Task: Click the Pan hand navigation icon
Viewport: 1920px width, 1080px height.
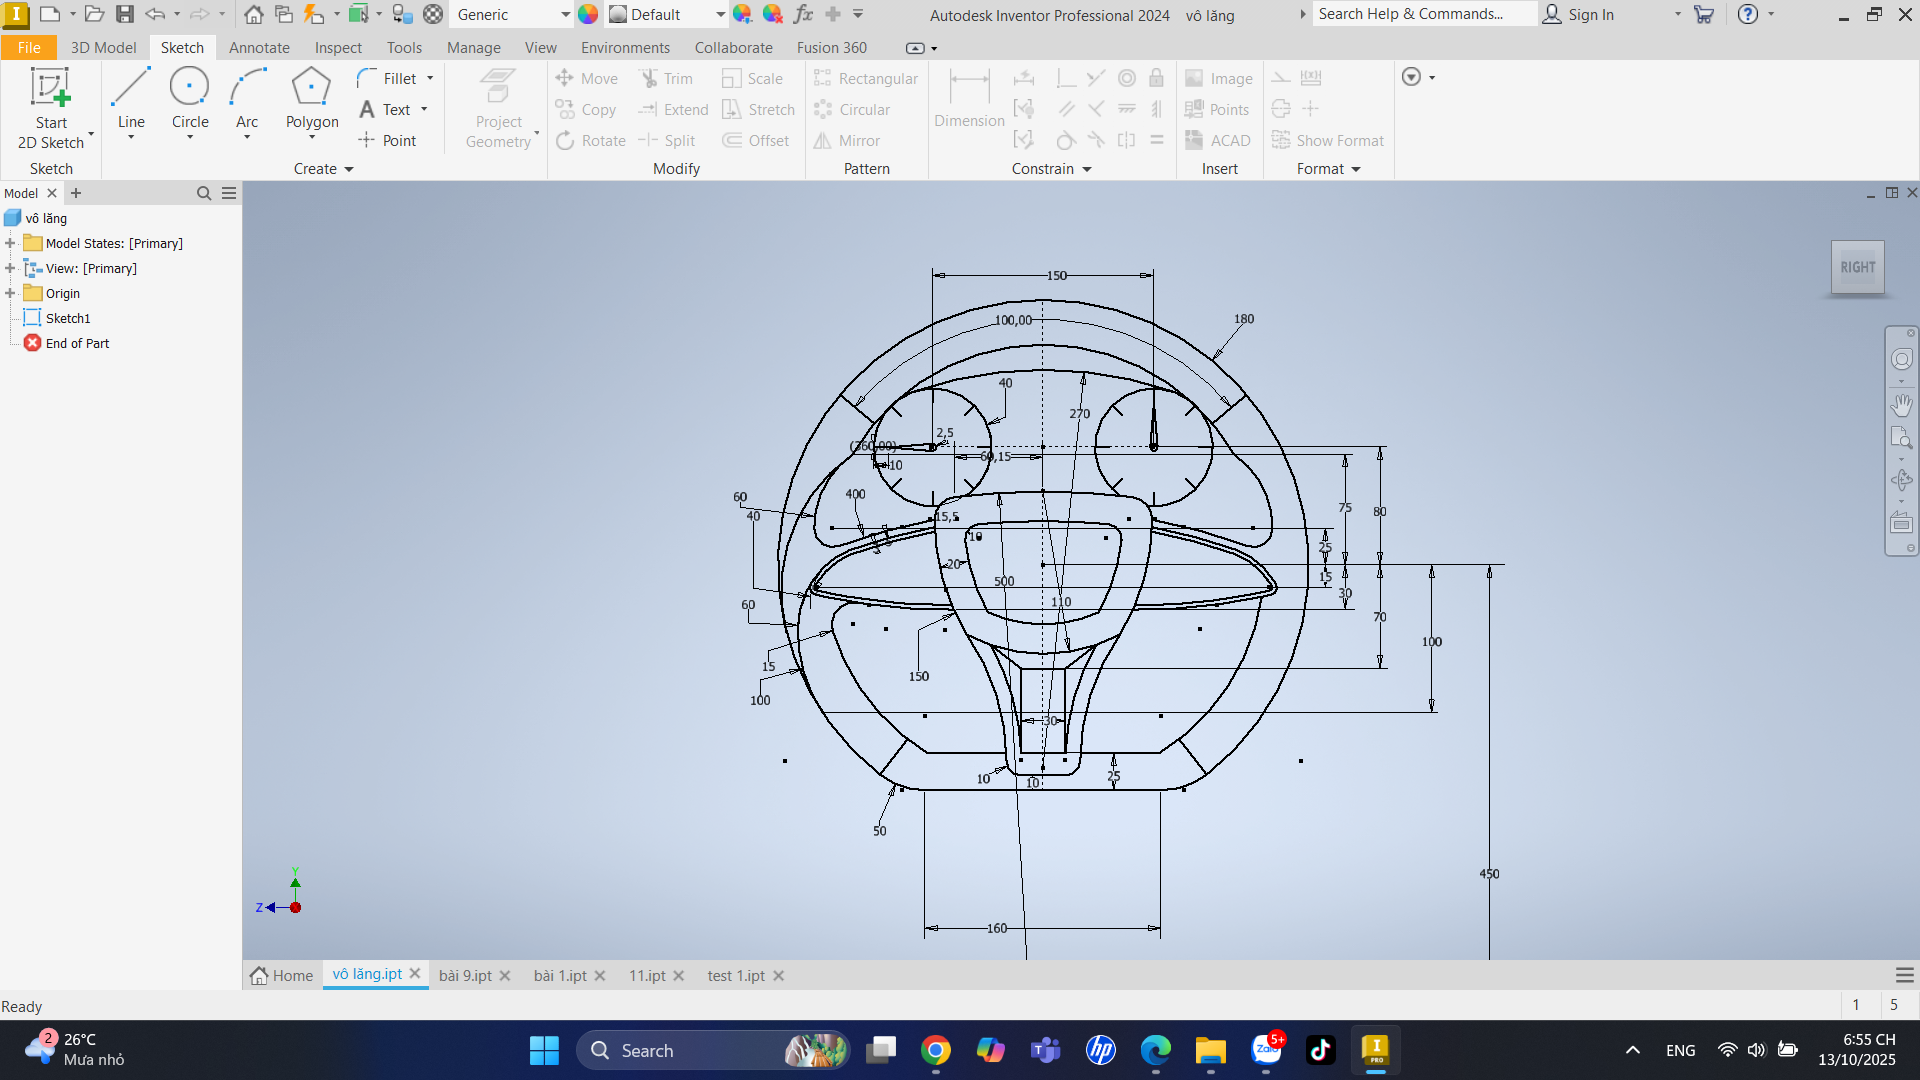Action: tap(1901, 405)
